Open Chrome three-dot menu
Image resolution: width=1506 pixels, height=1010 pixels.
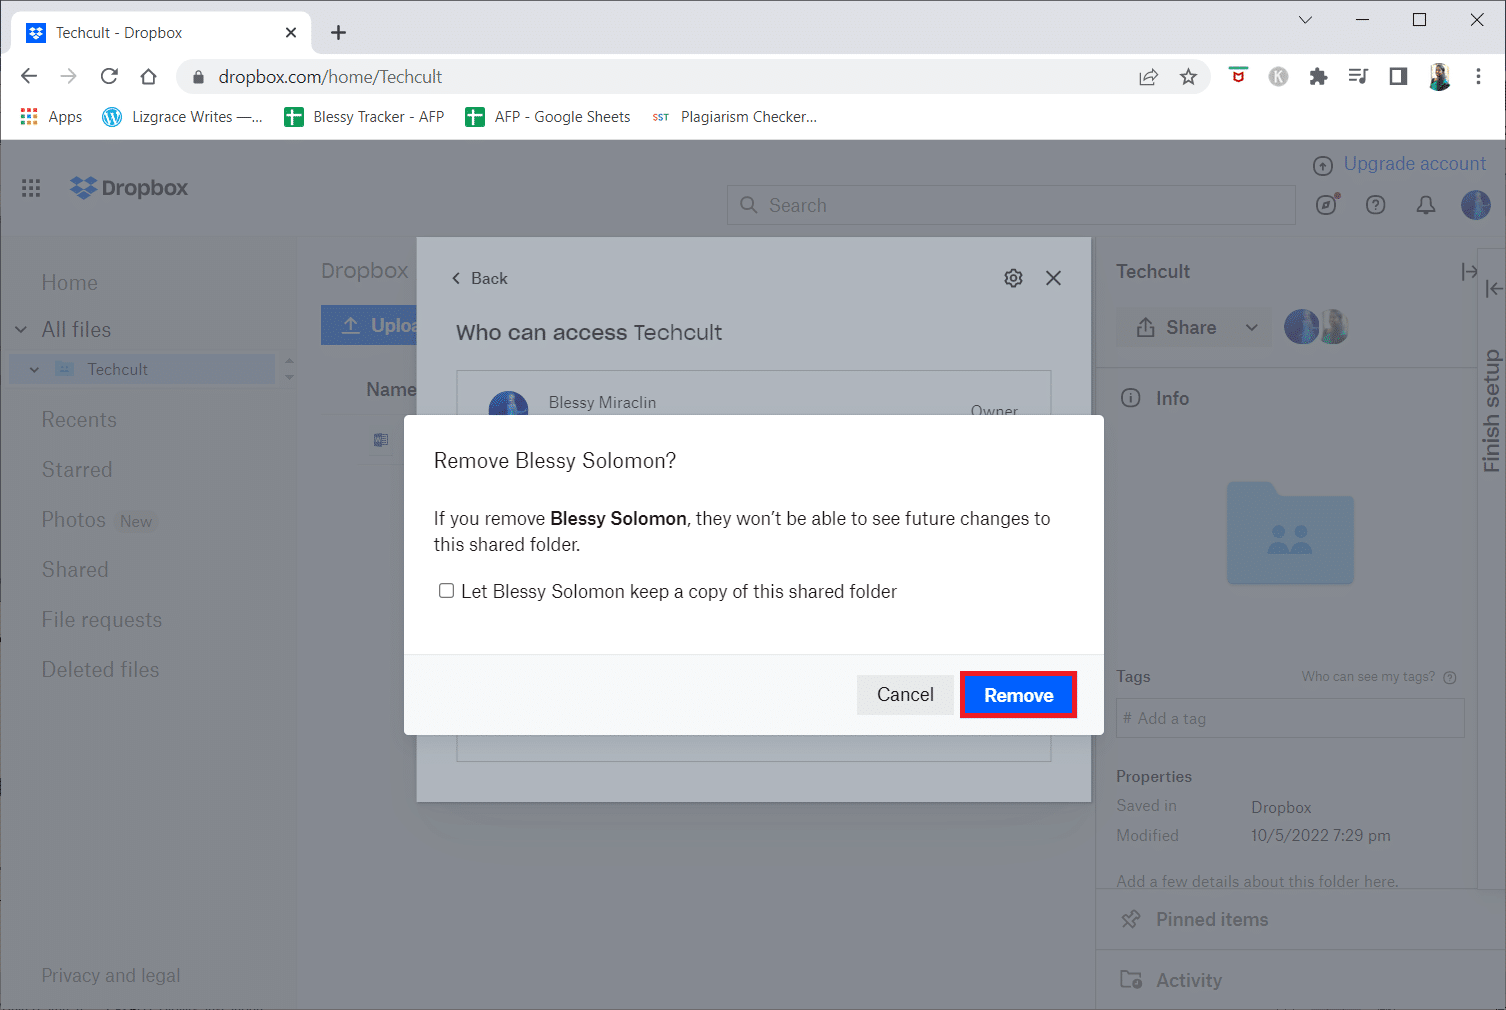pyautogui.click(x=1478, y=76)
